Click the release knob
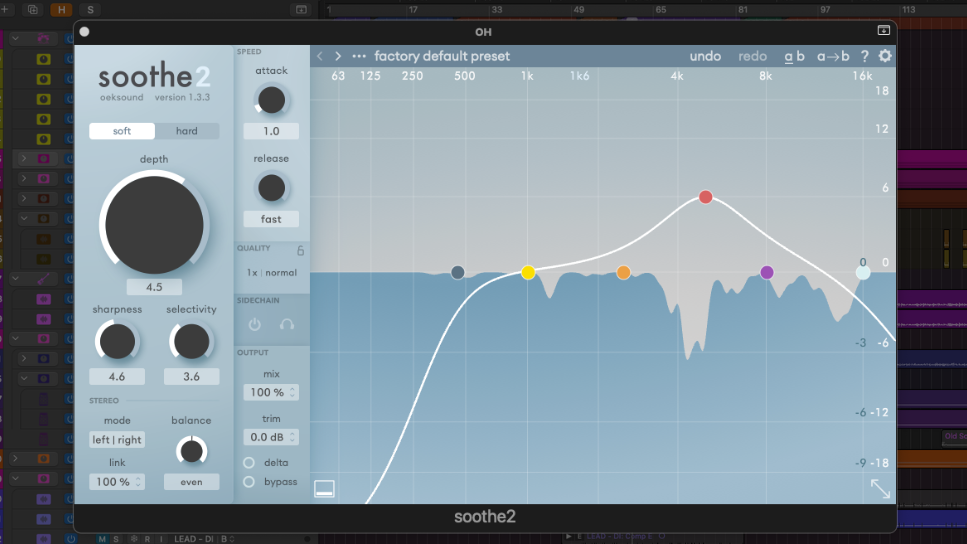Image resolution: width=967 pixels, height=544 pixels. pos(271,188)
